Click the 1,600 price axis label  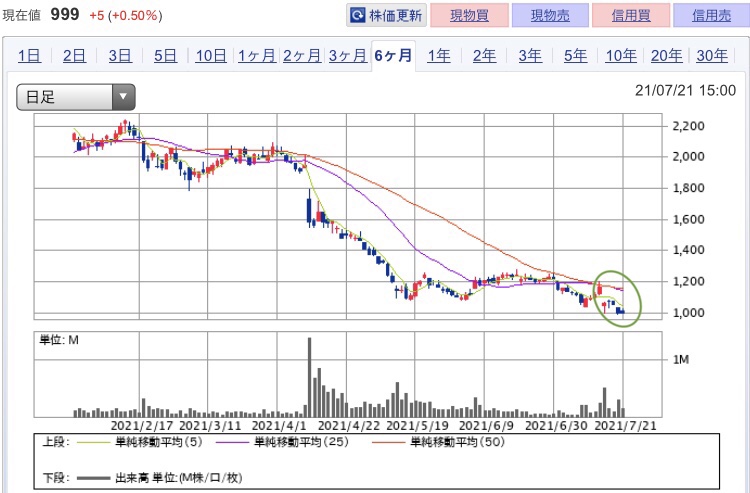688,219
